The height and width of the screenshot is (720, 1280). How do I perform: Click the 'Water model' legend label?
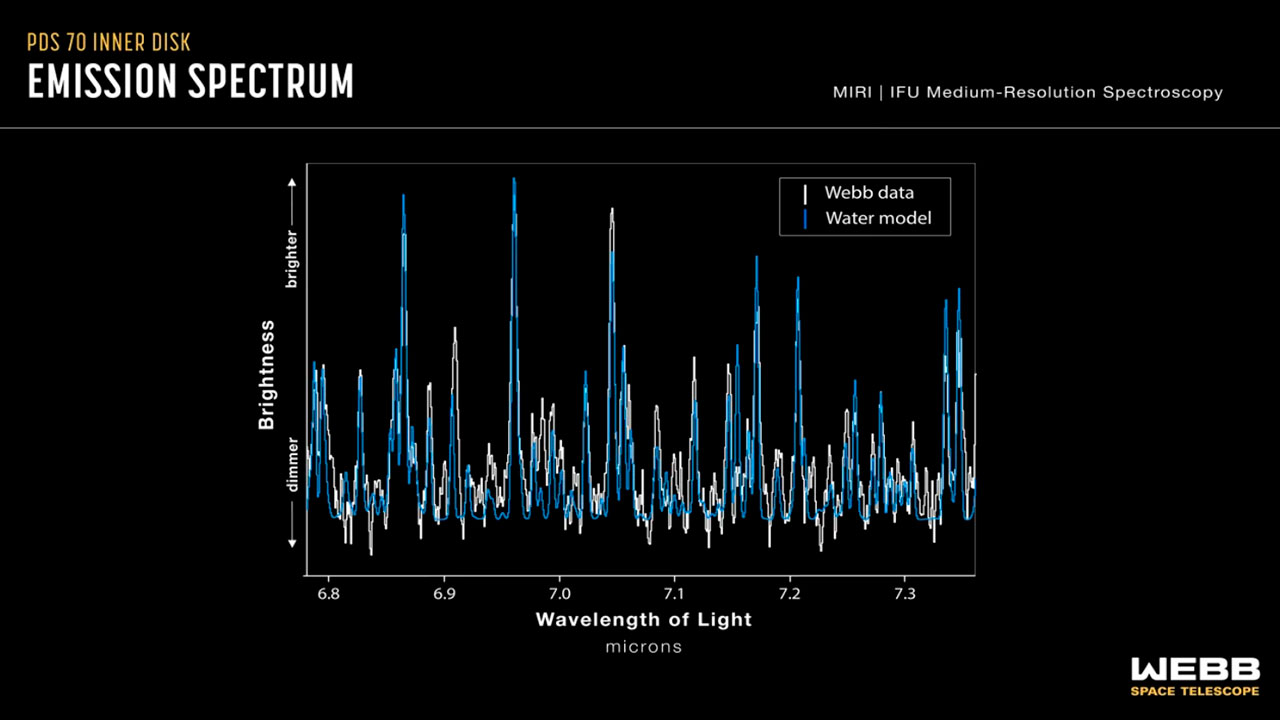pos(877,218)
